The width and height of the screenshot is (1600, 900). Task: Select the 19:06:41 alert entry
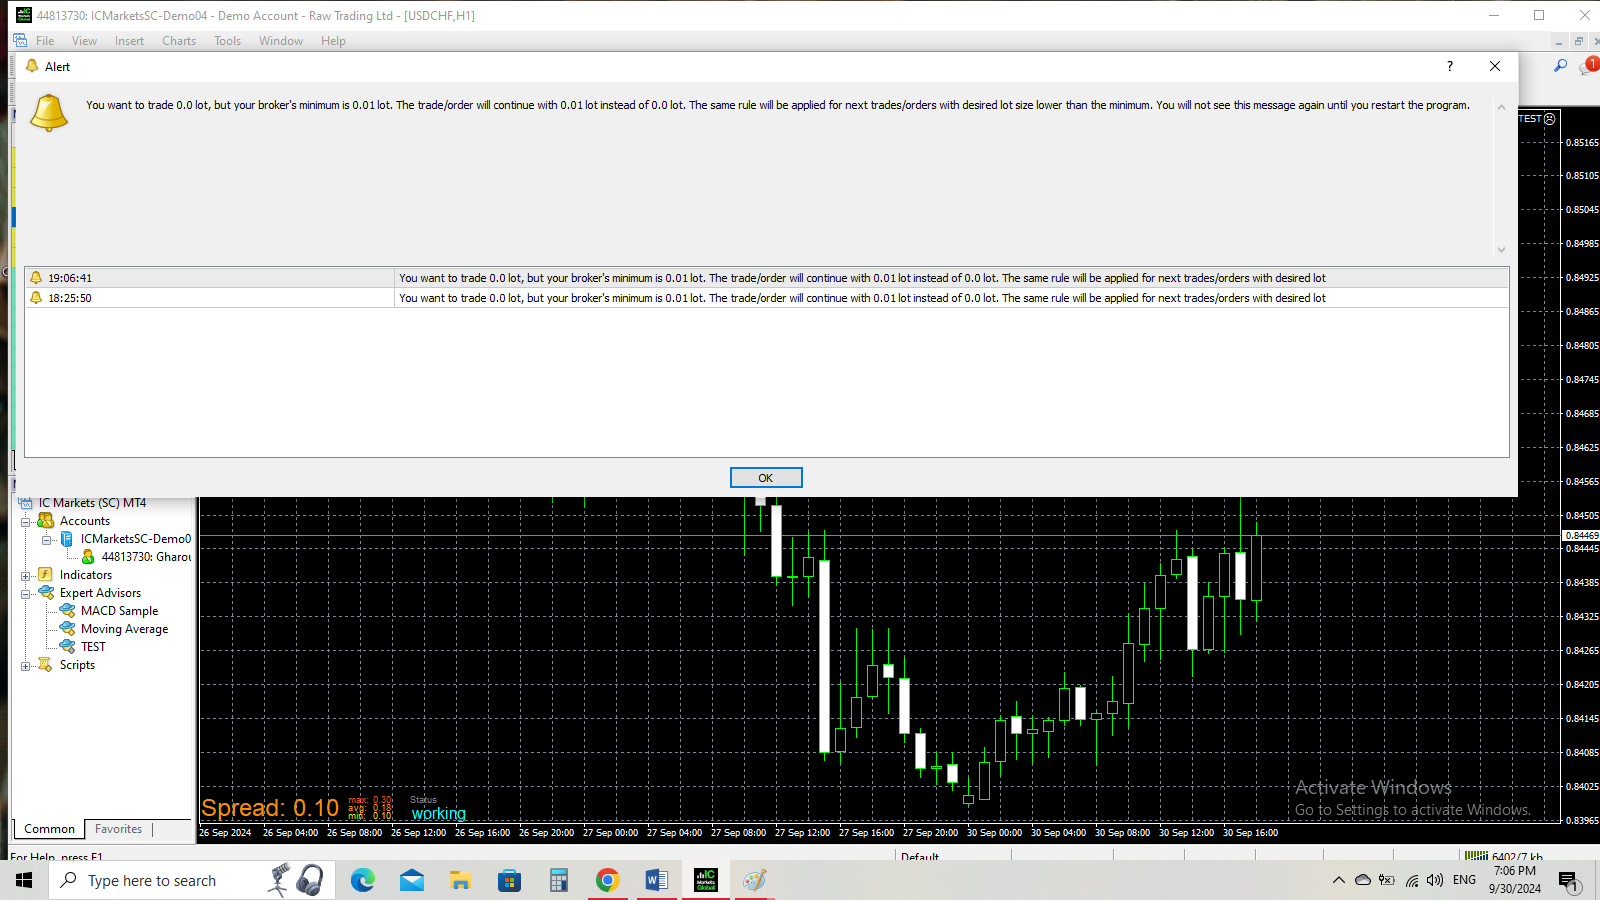pos(767,278)
